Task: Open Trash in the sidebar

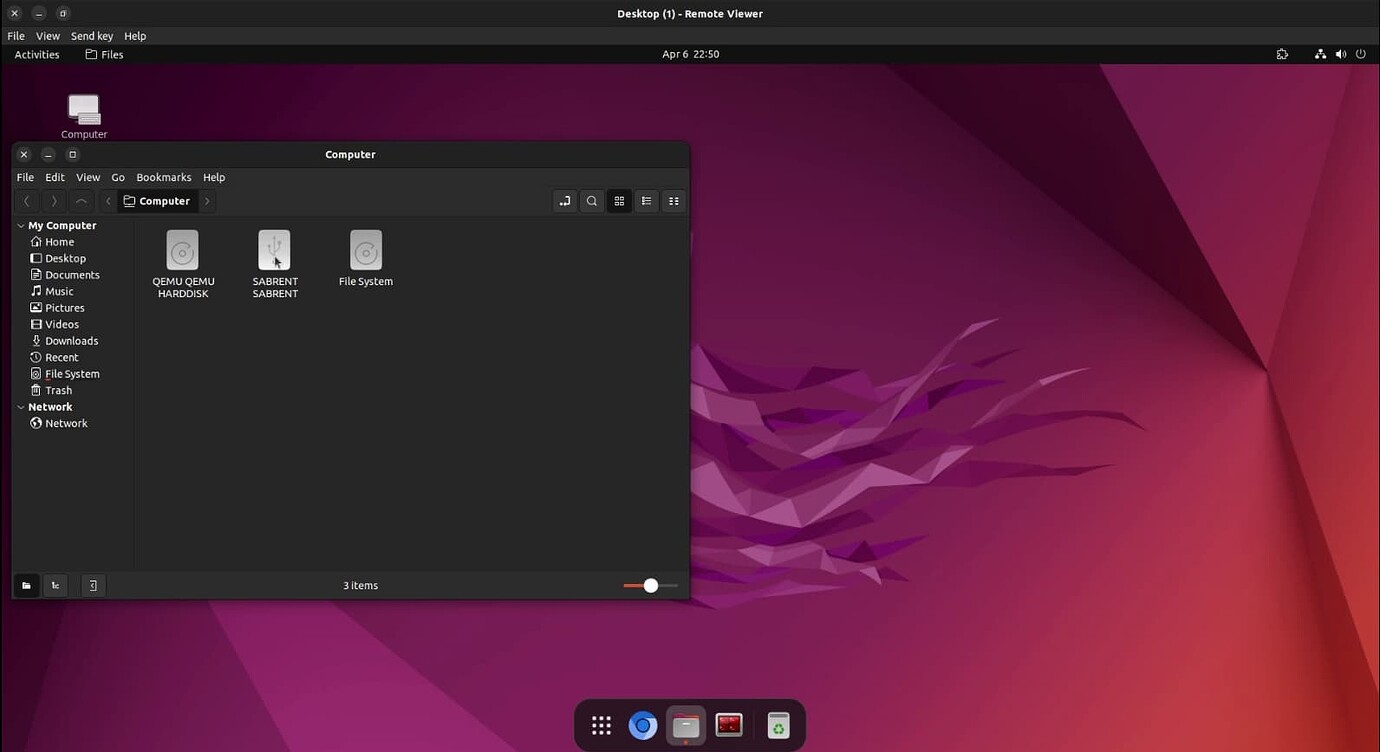Action: click(58, 390)
